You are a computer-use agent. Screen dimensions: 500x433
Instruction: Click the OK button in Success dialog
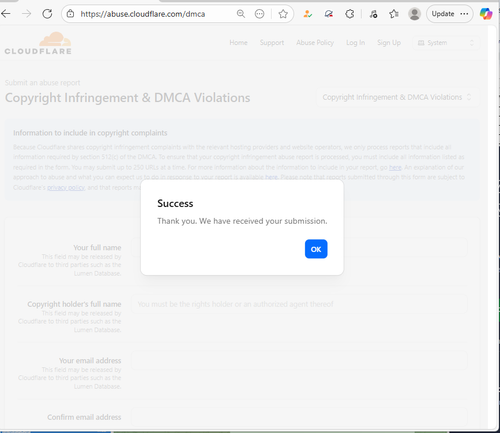point(316,249)
